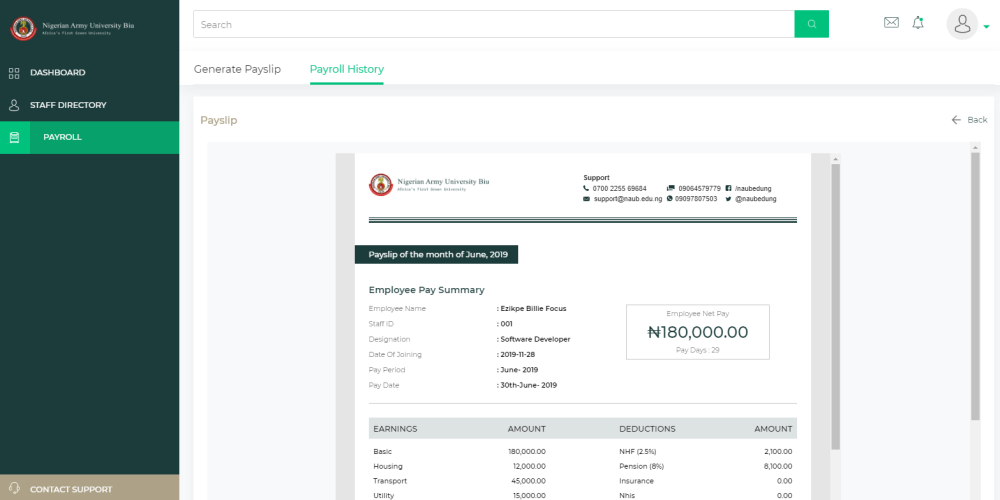The height and width of the screenshot is (500, 1000).
Task: Click the DEDUCTIONS column header
Action: pos(647,429)
